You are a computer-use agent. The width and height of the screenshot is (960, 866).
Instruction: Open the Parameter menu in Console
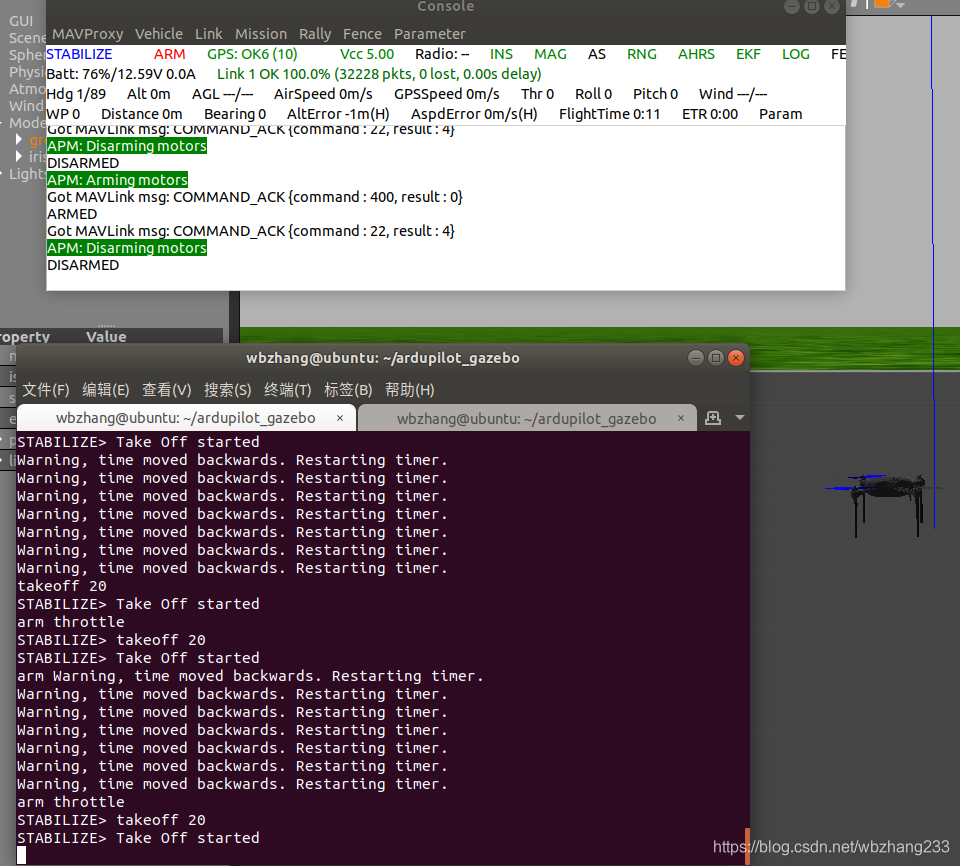click(429, 34)
